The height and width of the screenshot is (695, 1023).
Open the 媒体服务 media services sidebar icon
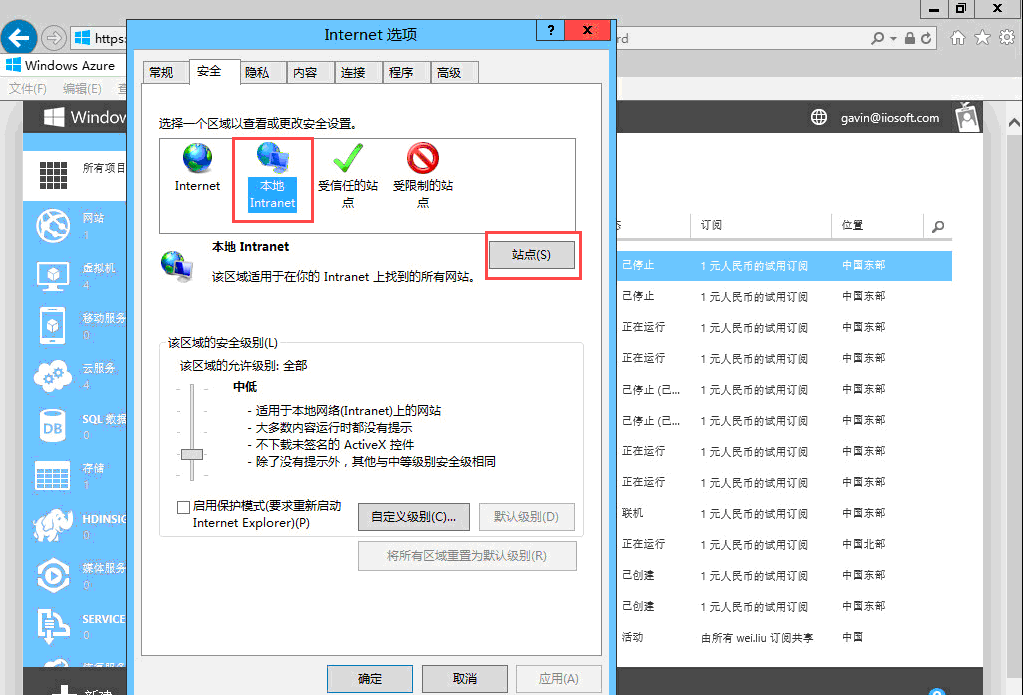coord(53,576)
